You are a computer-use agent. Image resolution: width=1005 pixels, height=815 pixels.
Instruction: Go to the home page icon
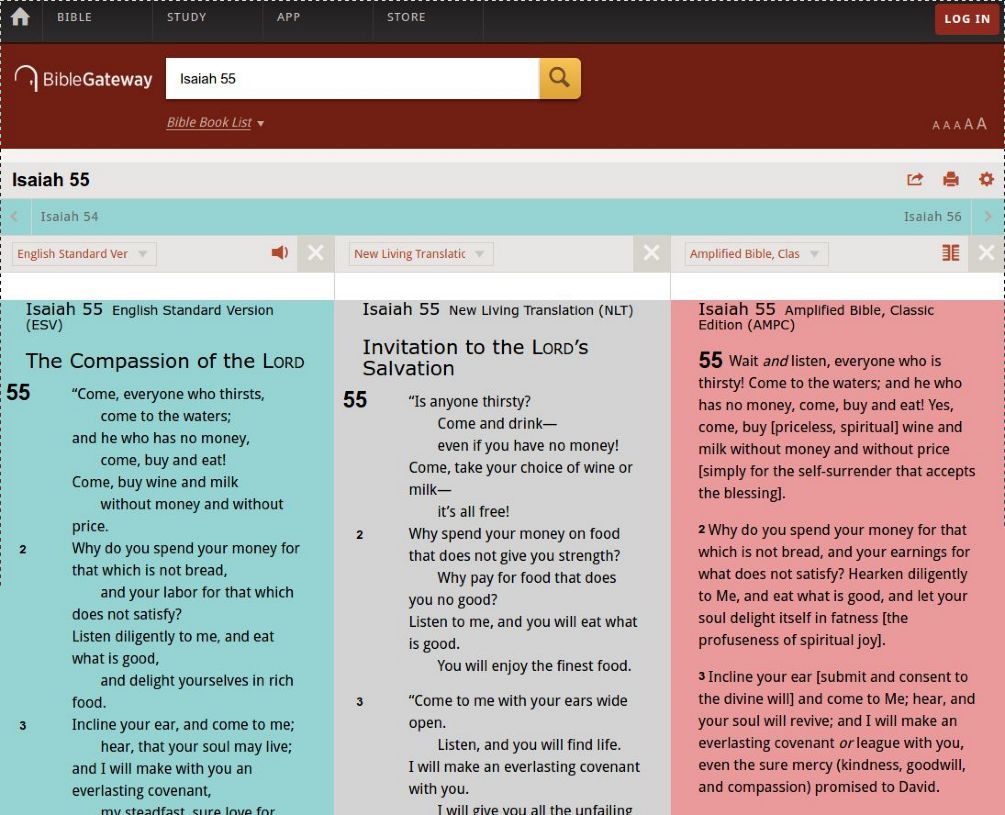(x=21, y=17)
